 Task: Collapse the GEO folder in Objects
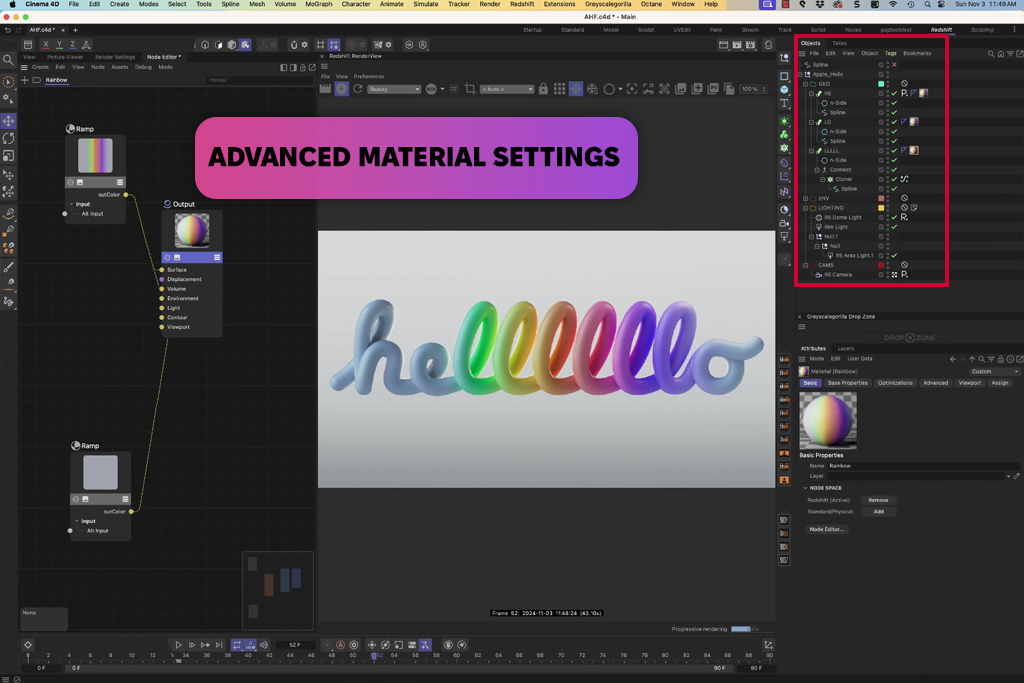[x=806, y=84]
